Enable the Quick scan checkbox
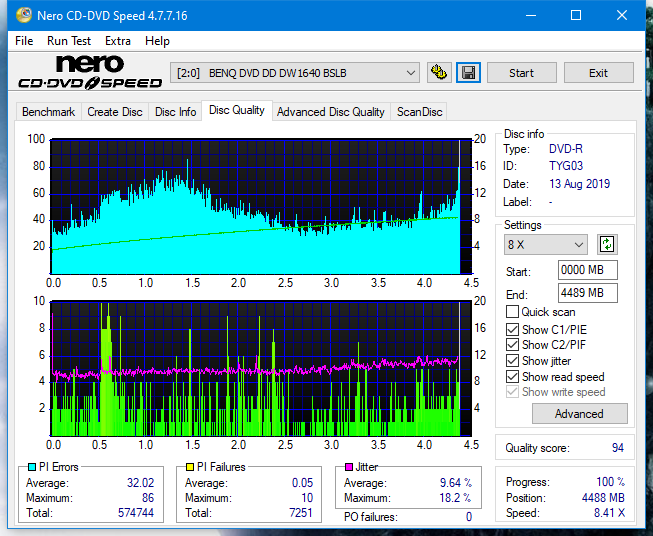Screen dimensions: 653x536 click(512, 312)
